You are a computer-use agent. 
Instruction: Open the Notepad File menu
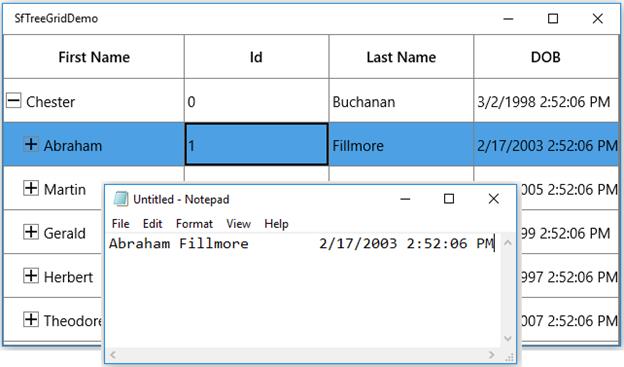coord(121,224)
